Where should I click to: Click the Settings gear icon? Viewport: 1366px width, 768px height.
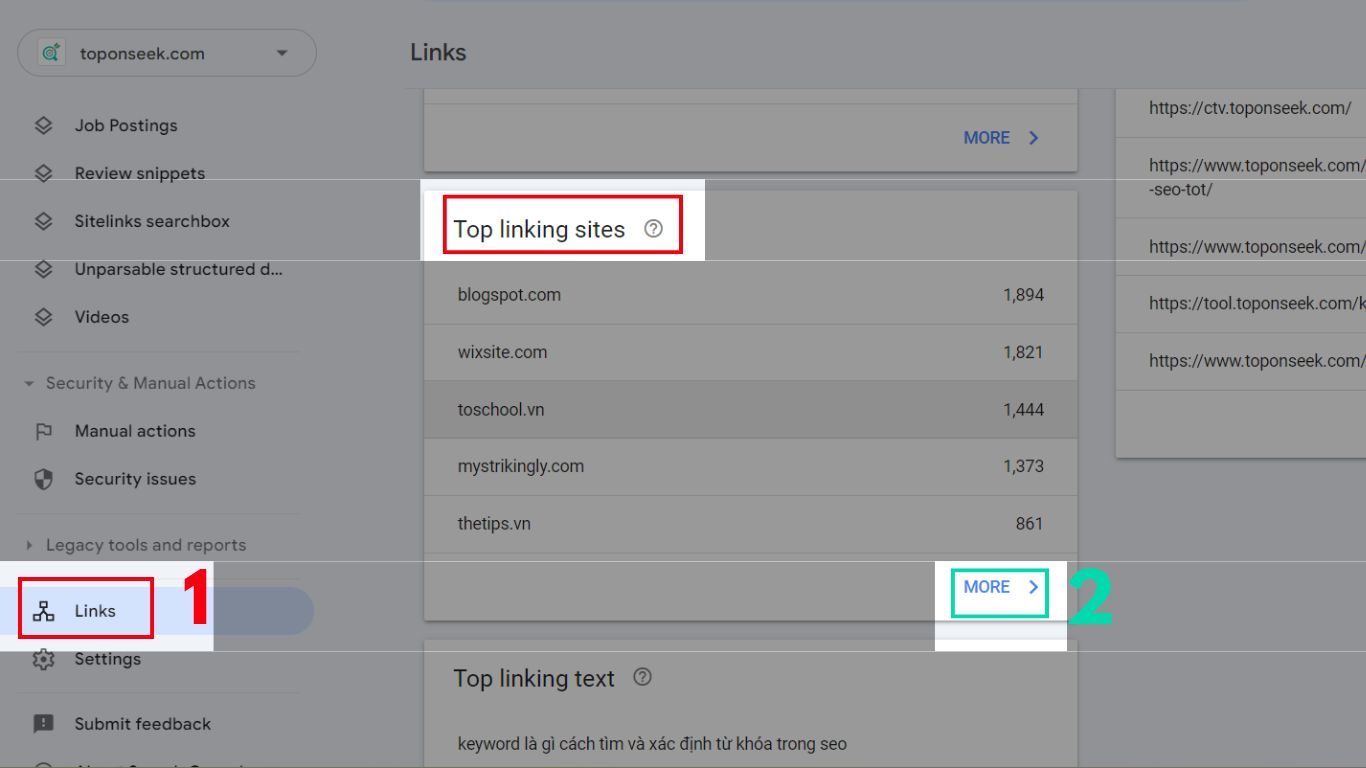43,659
